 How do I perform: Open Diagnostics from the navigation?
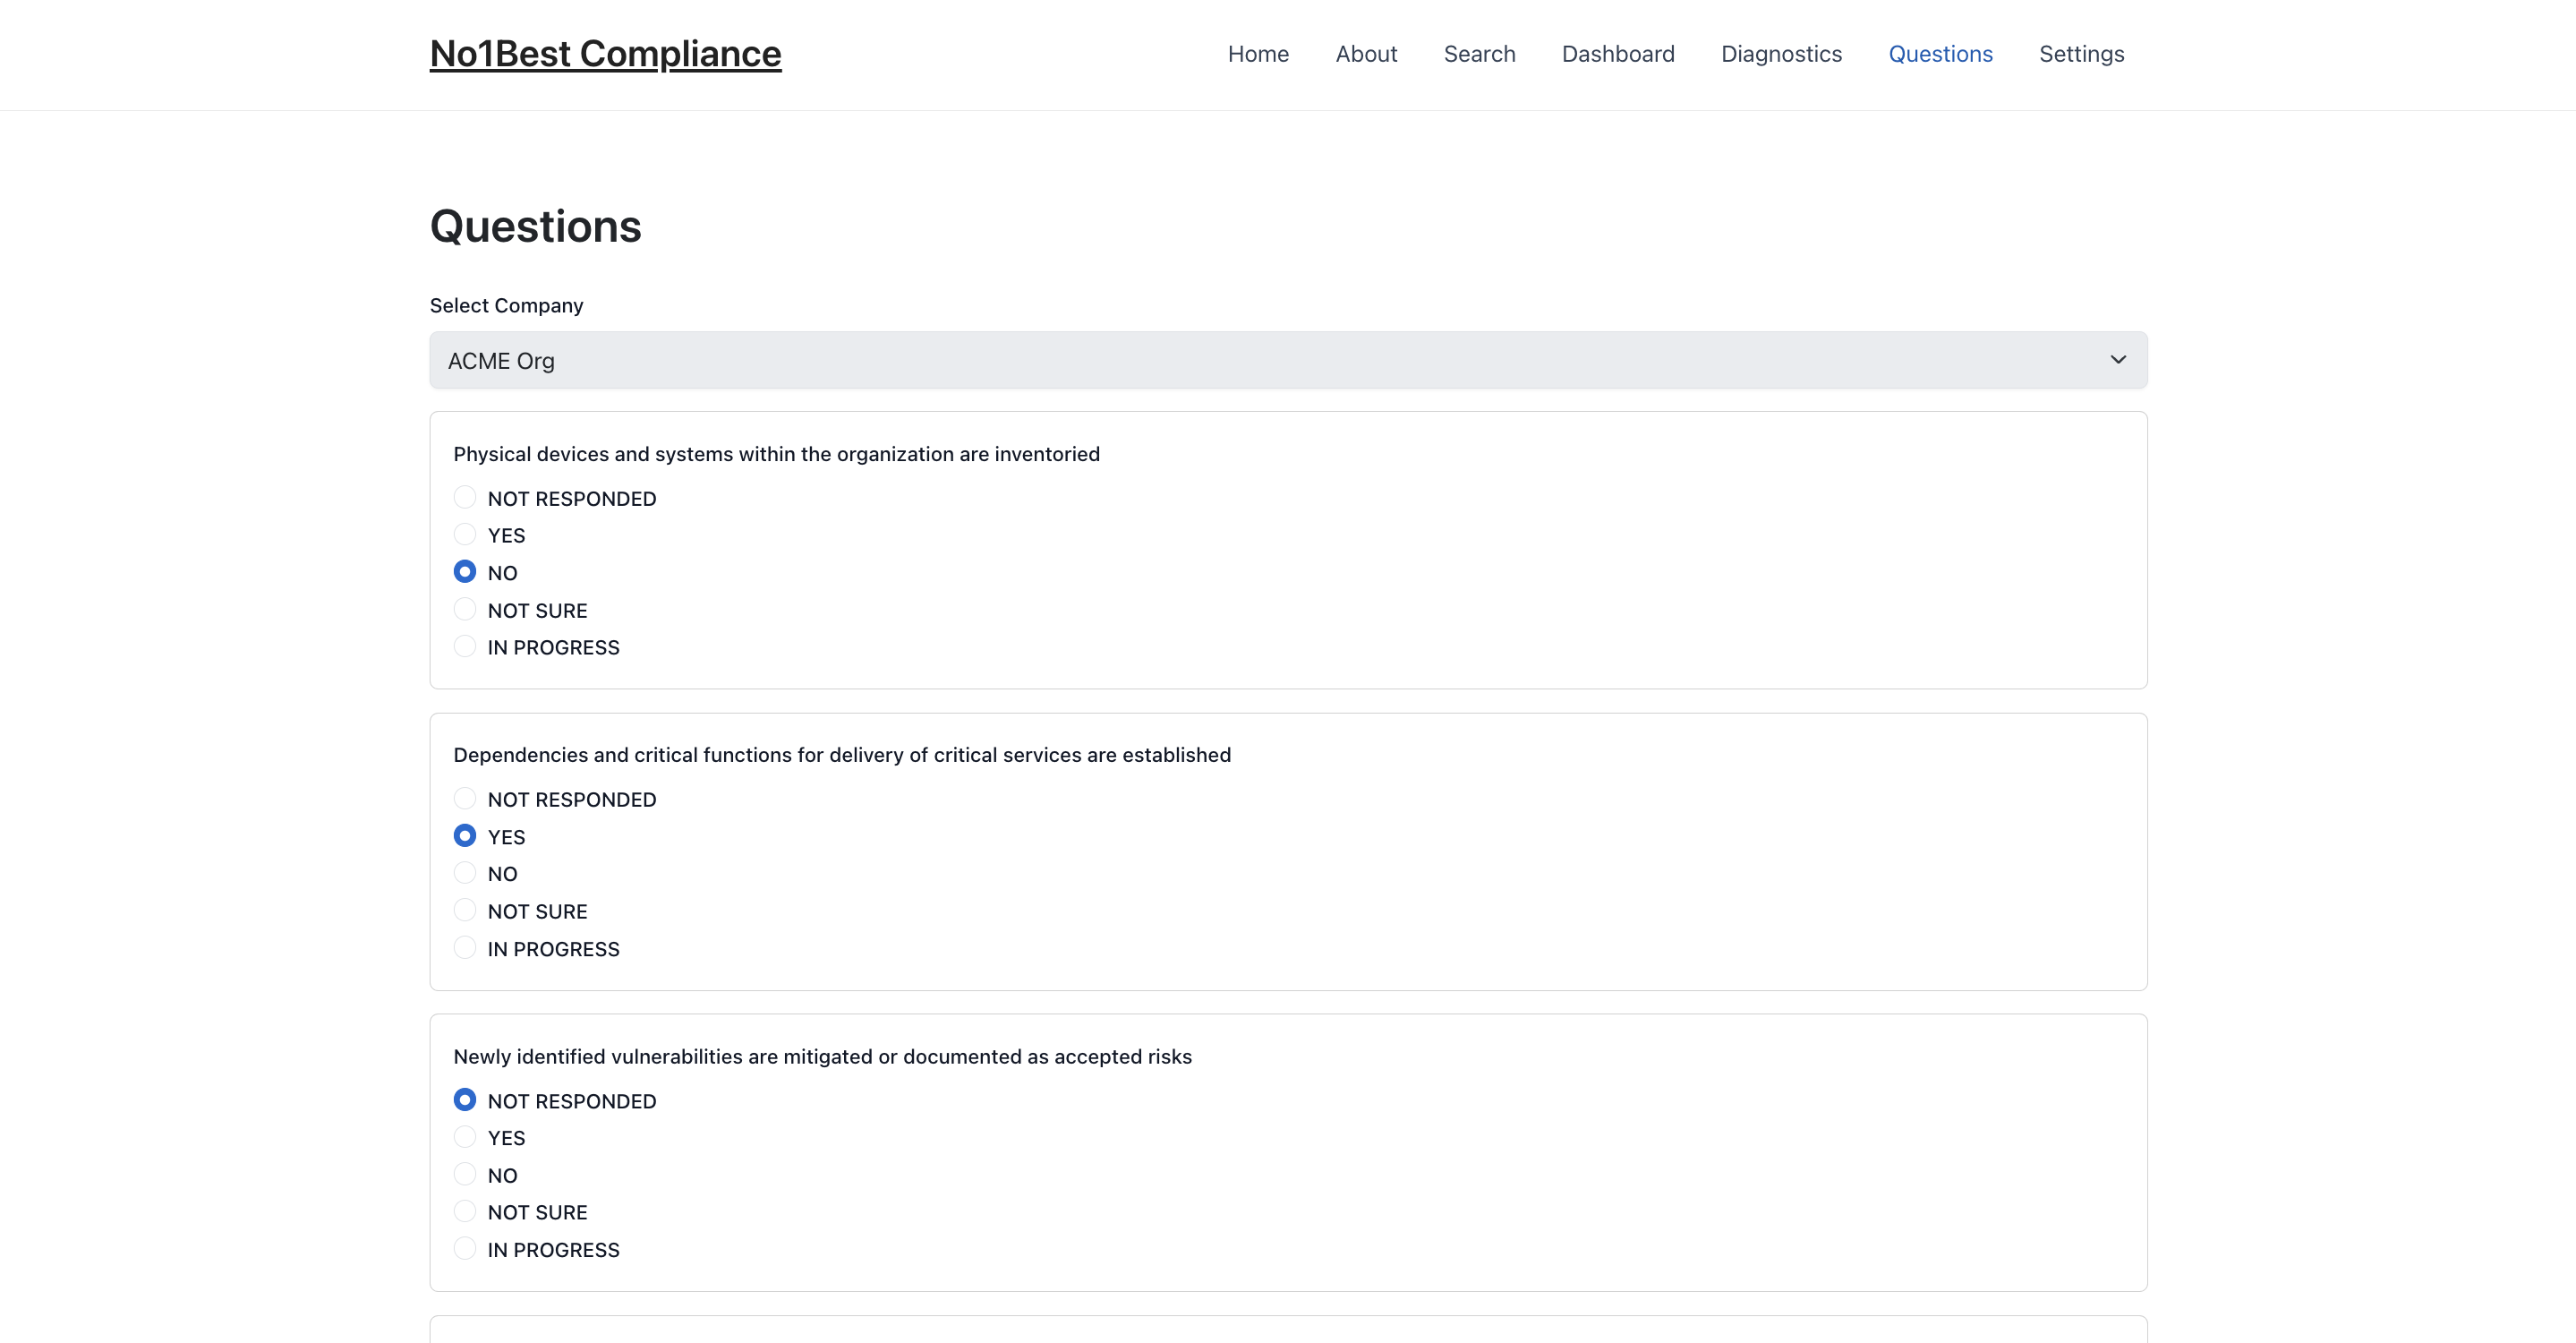click(1781, 54)
